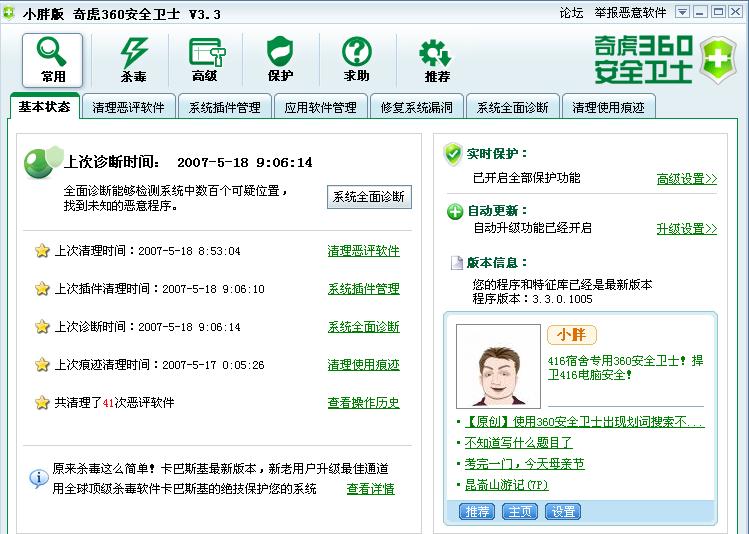
Task: Click 查看操作历史 link
Action: (363, 403)
